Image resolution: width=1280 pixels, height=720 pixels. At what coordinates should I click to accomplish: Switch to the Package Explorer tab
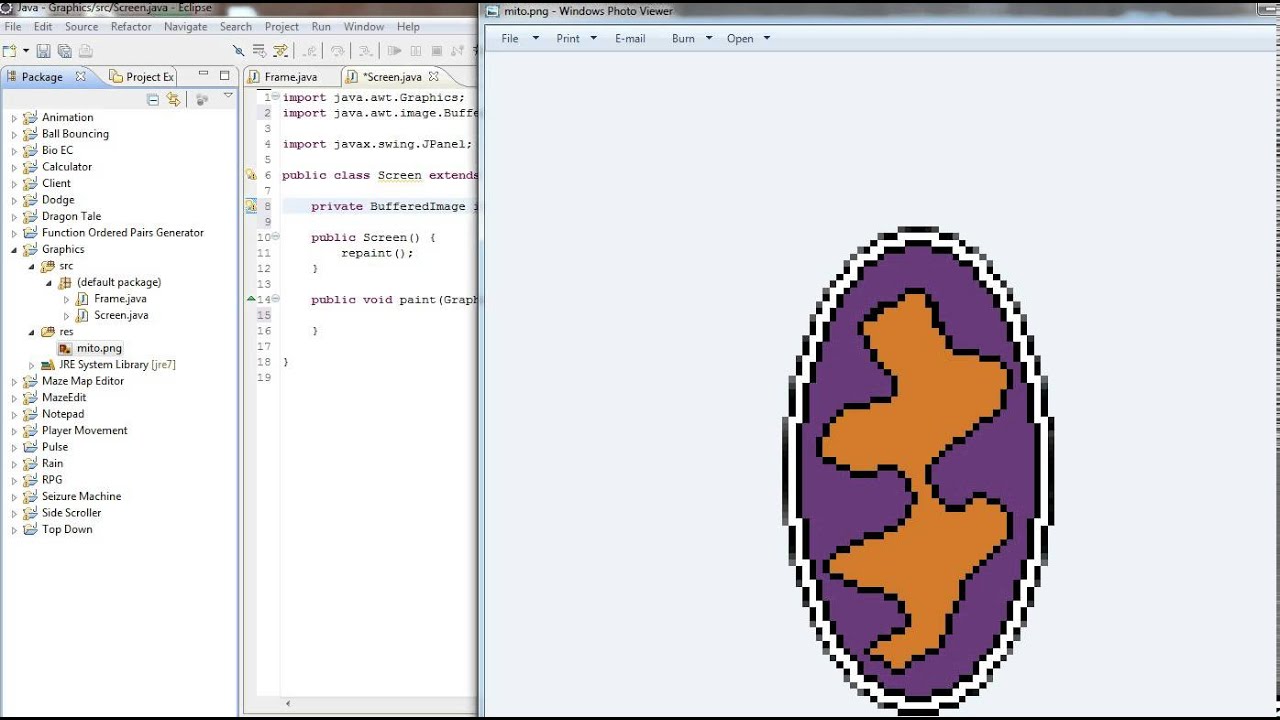pyautogui.click(x=42, y=77)
